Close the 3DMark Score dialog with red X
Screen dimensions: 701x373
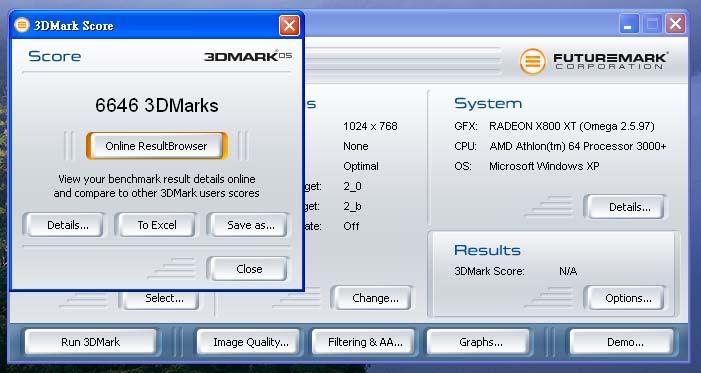tap(289, 25)
